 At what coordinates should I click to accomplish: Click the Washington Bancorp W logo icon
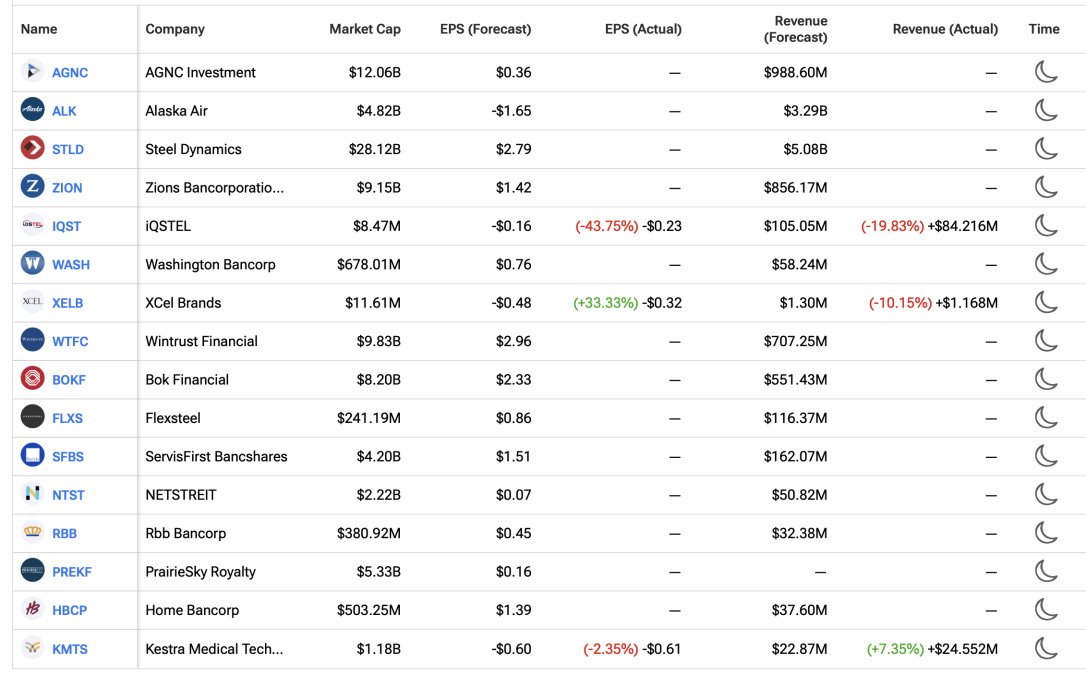pyautogui.click(x=33, y=264)
